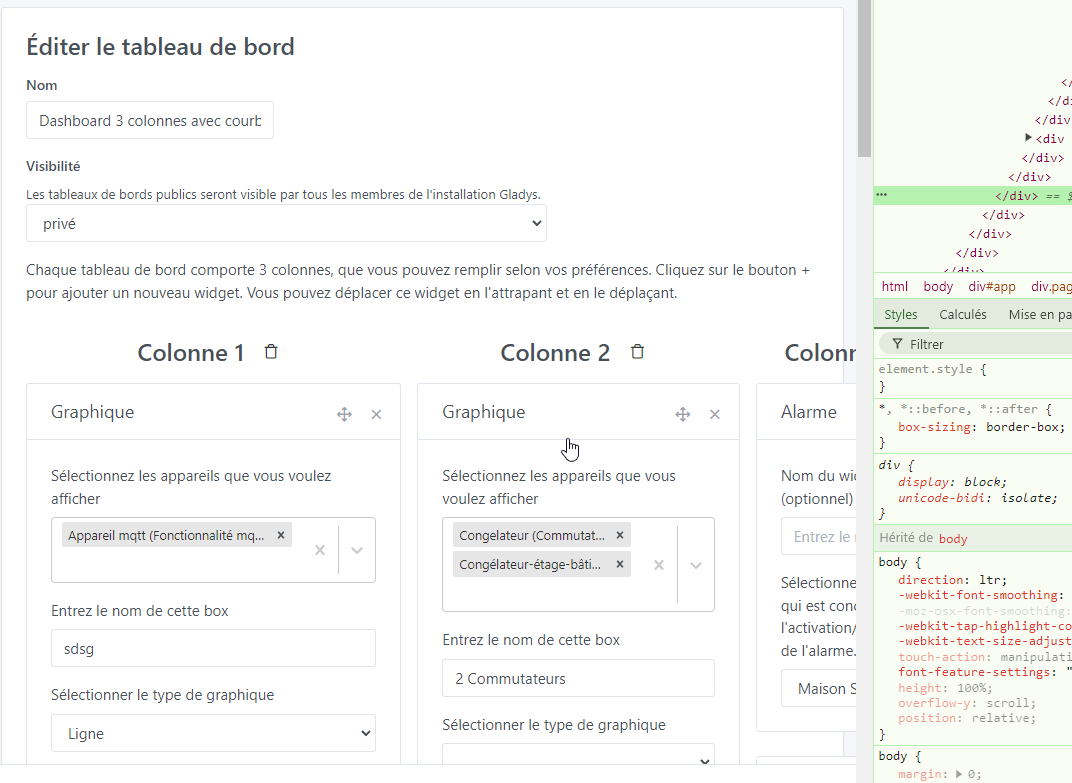Open the Visibilité dropdown set to privé
1072x783 pixels.
pyautogui.click(x=286, y=224)
